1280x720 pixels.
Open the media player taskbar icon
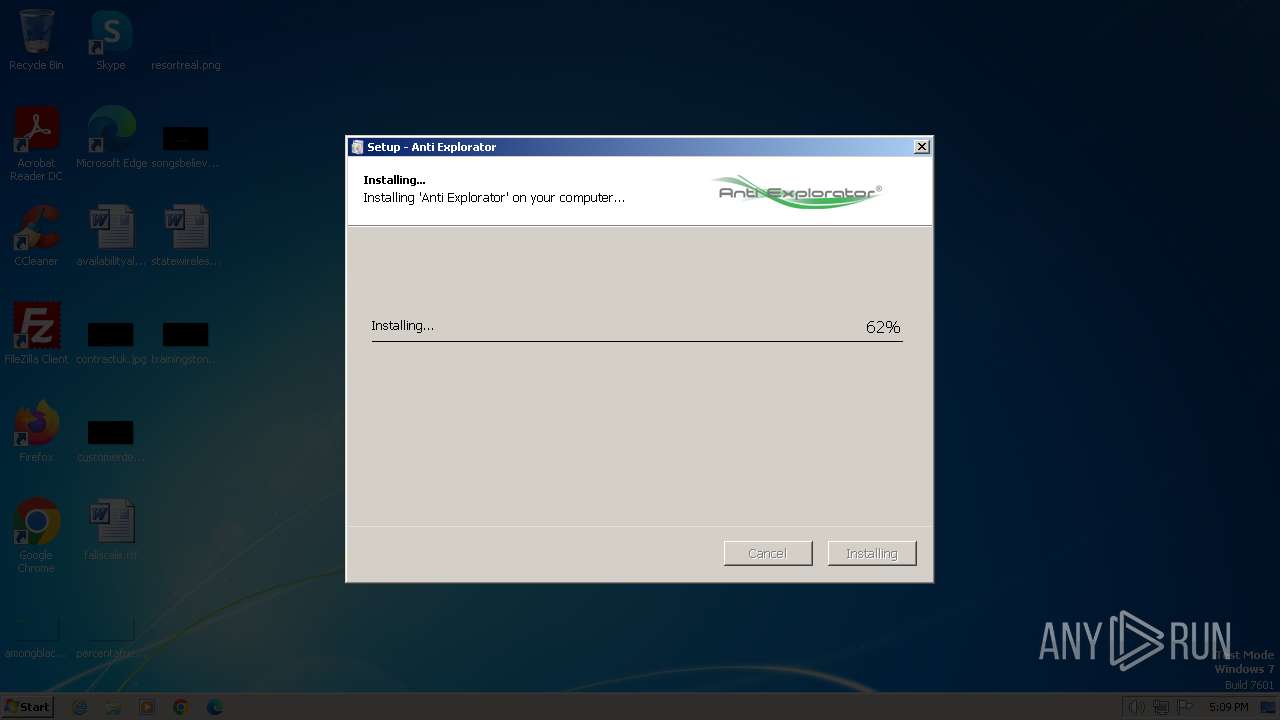(147, 707)
